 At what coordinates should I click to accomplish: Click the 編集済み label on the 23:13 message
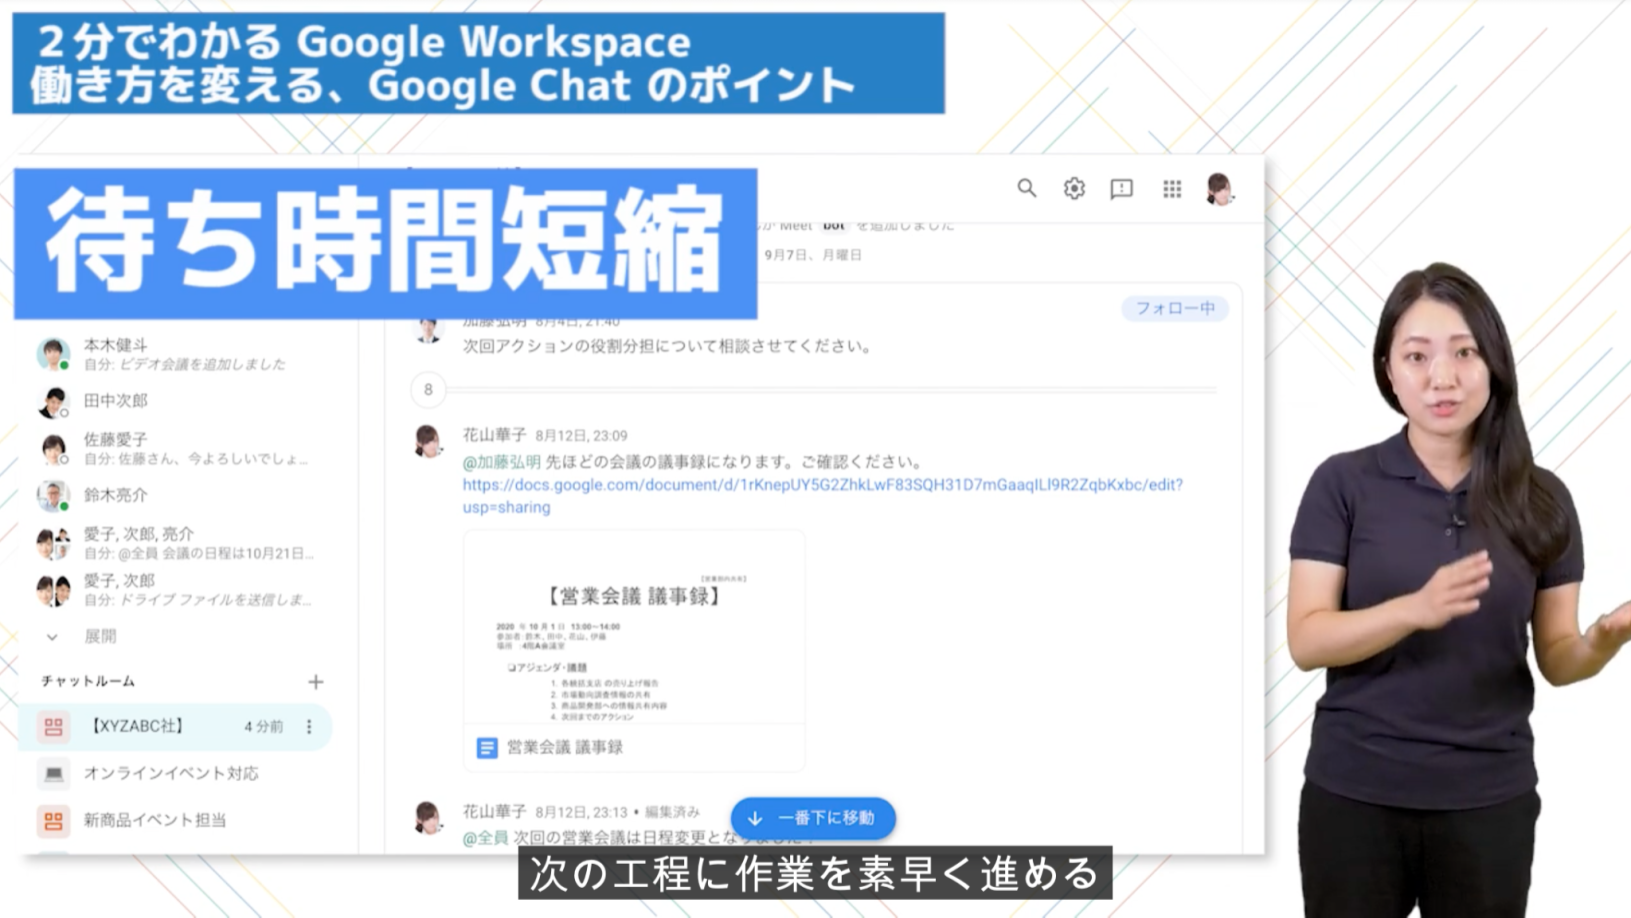(x=672, y=812)
